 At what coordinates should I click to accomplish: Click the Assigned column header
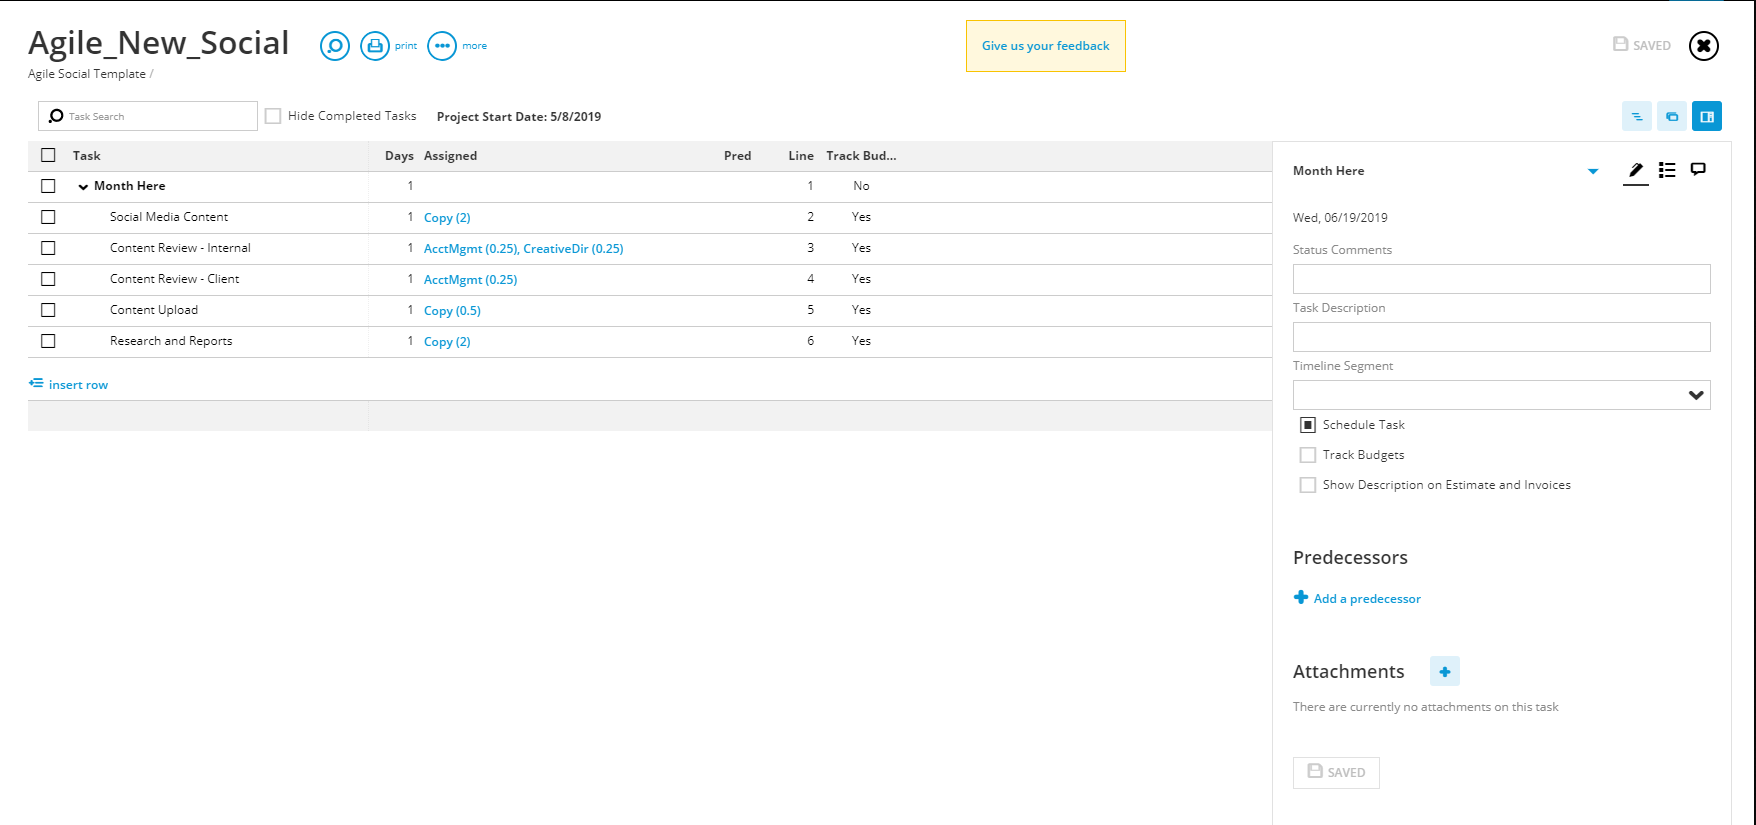click(450, 156)
